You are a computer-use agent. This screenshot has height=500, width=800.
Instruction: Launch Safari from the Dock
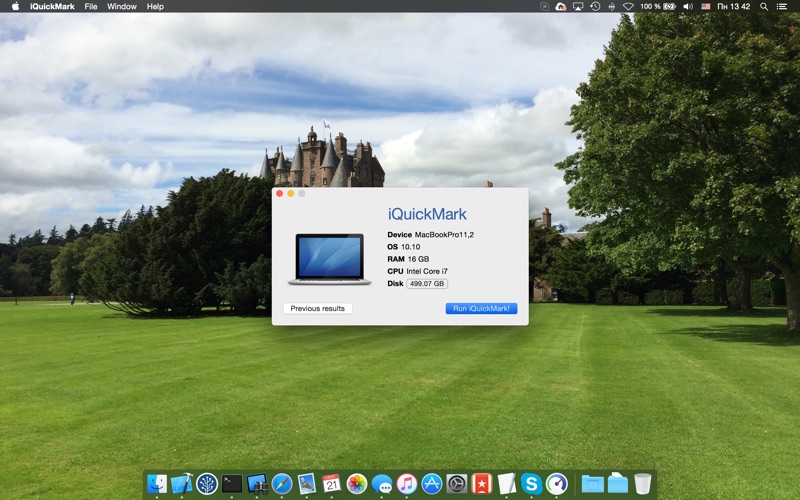pyautogui.click(x=282, y=483)
